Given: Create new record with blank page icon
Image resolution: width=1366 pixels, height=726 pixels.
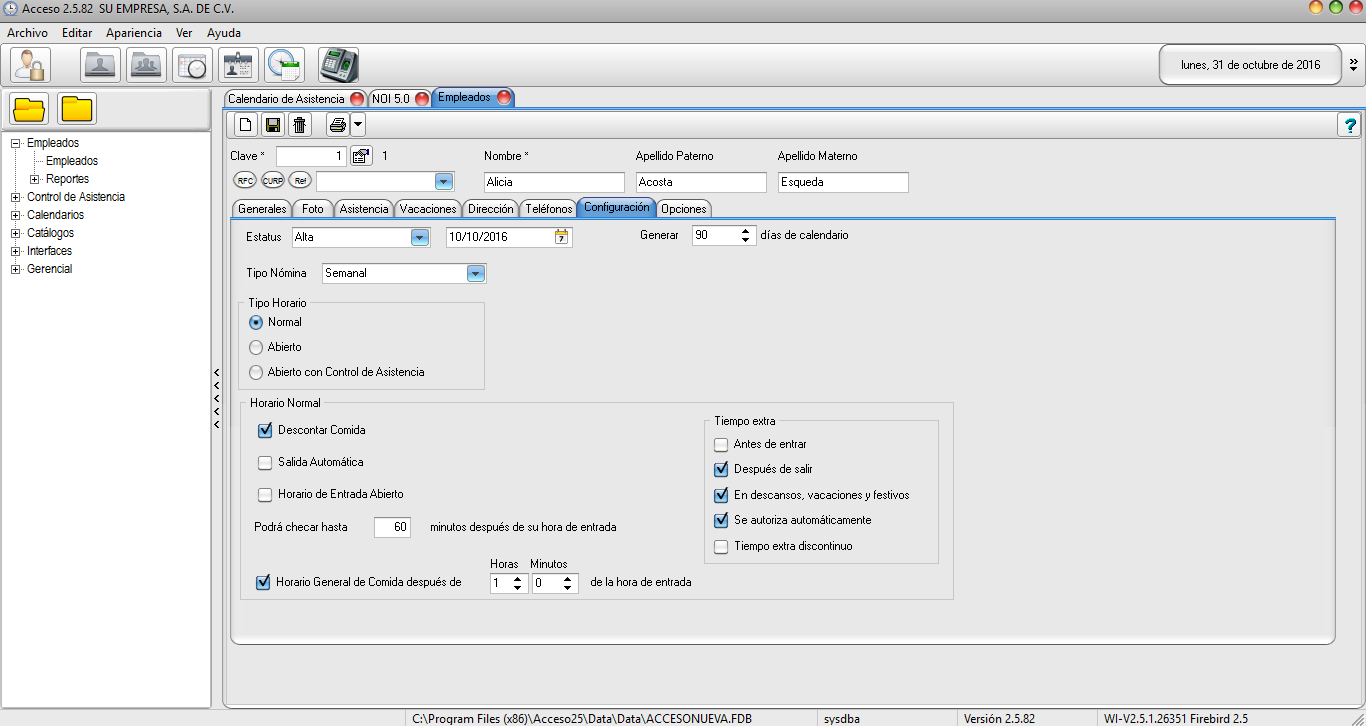Looking at the screenshot, I should (245, 125).
